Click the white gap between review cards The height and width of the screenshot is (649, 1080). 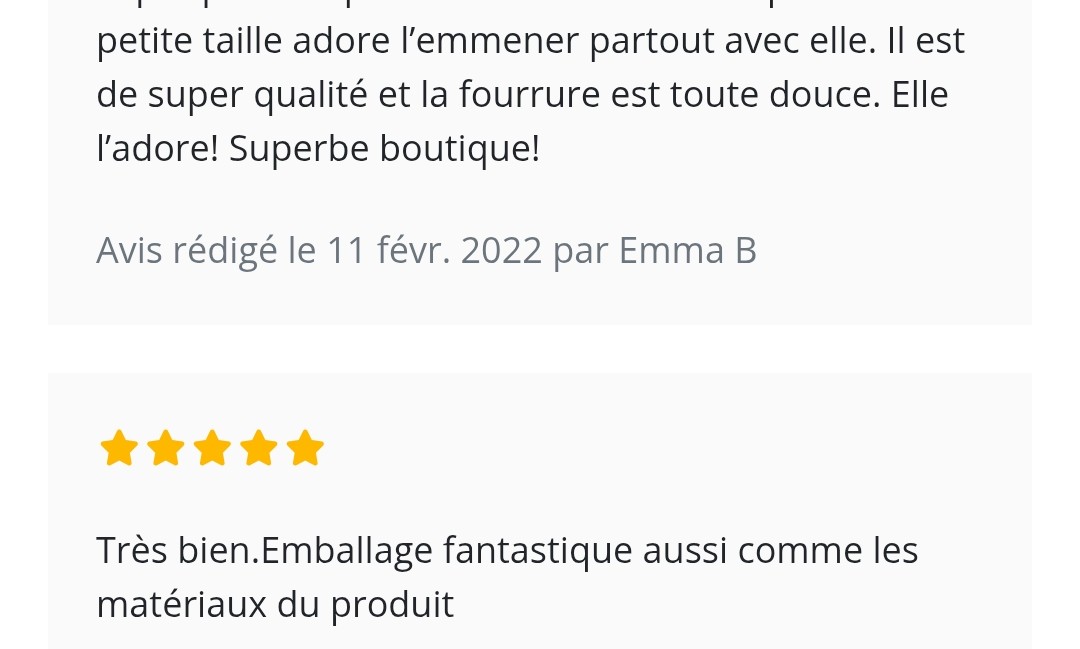click(540, 349)
